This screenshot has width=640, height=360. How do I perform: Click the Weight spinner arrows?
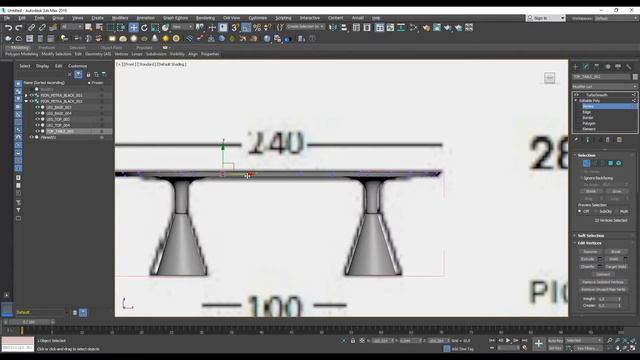tap(620, 299)
